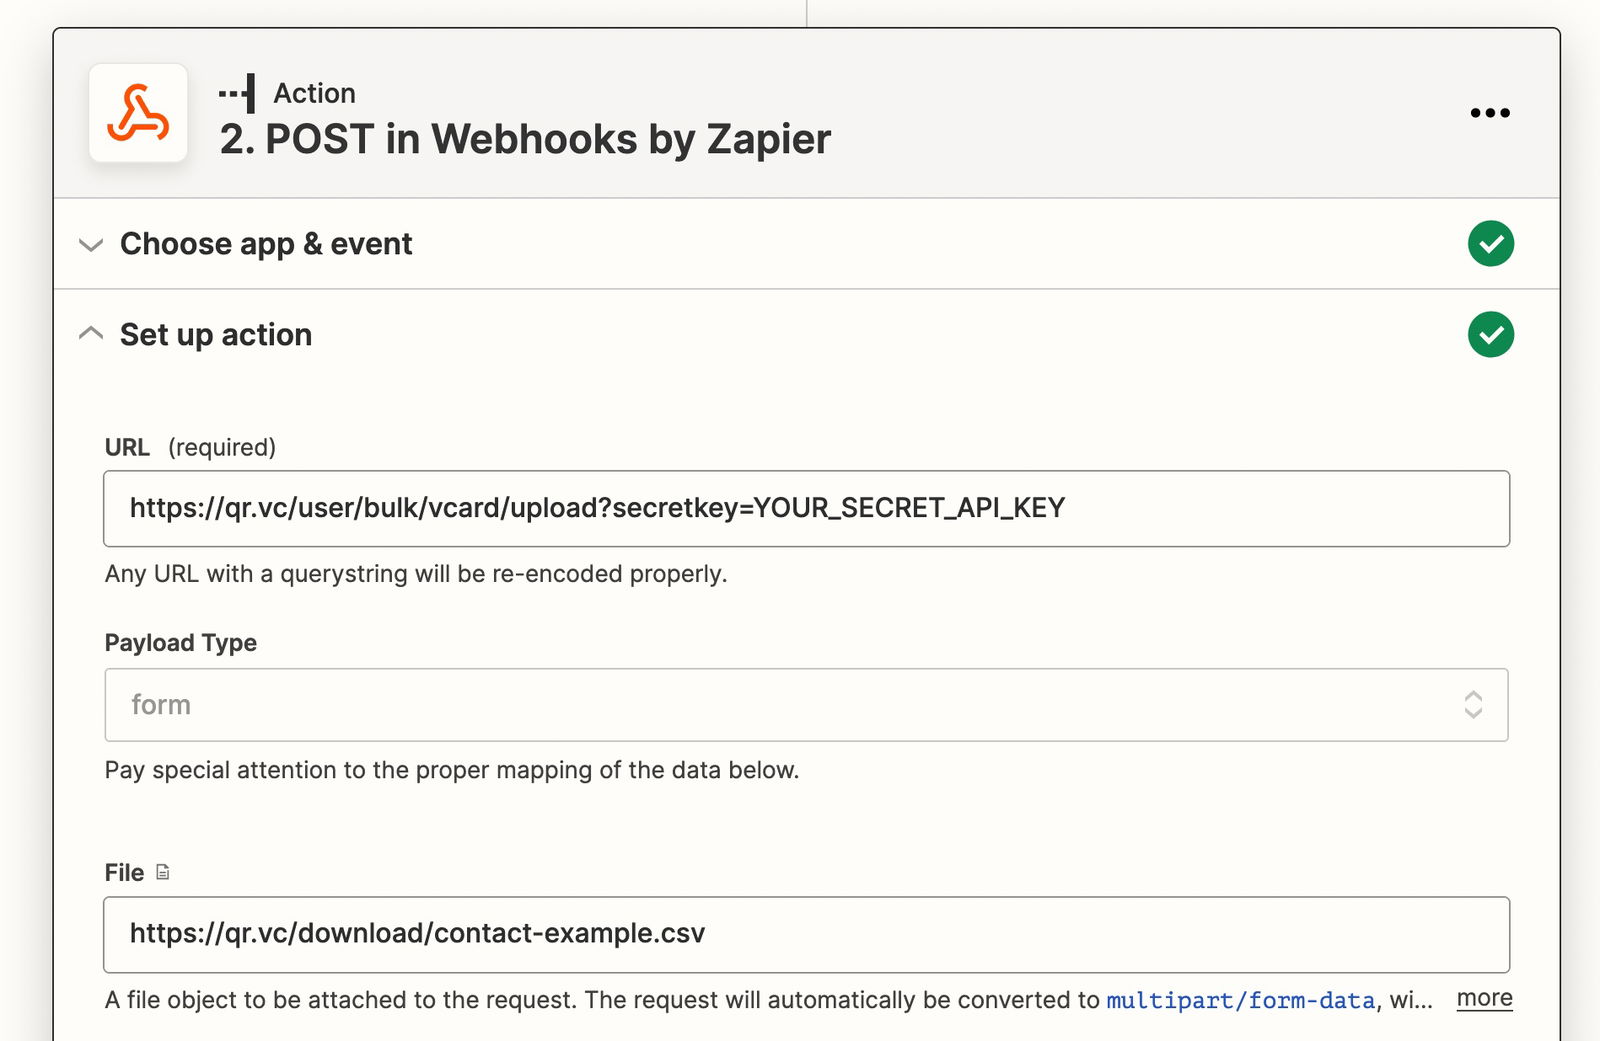Click the step title POST in Webhooks by Zapier
Image resolution: width=1600 pixels, height=1041 pixels.
click(x=526, y=139)
